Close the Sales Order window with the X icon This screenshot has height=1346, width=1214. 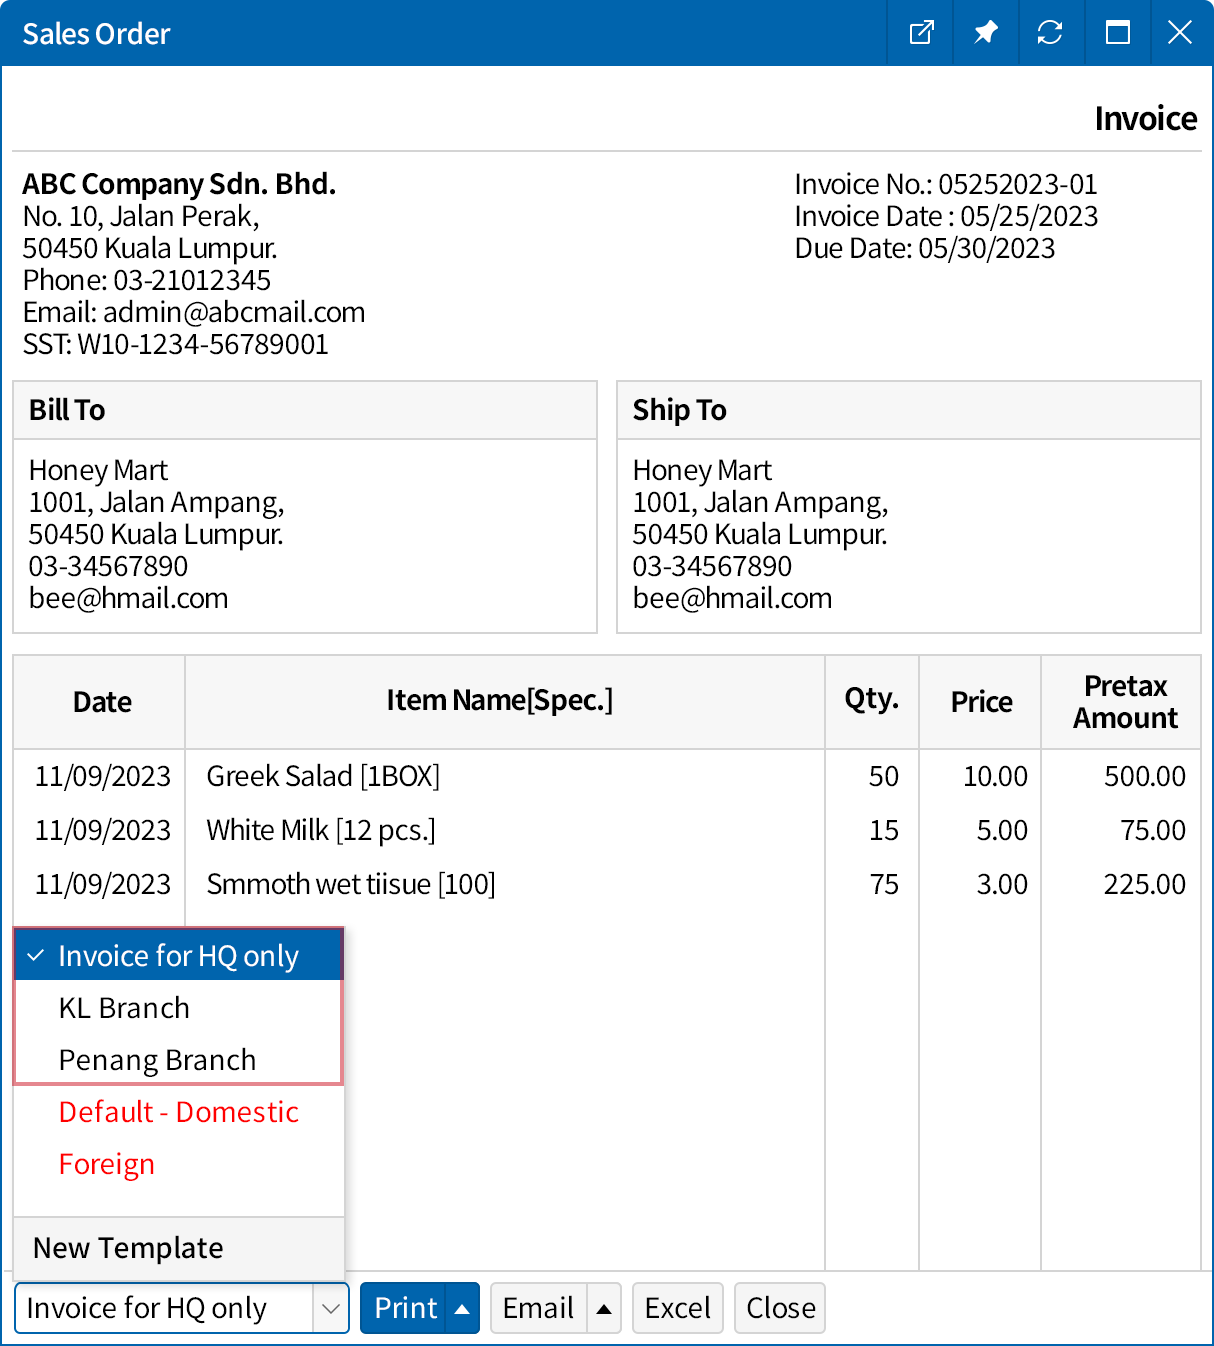tap(1180, 33)
